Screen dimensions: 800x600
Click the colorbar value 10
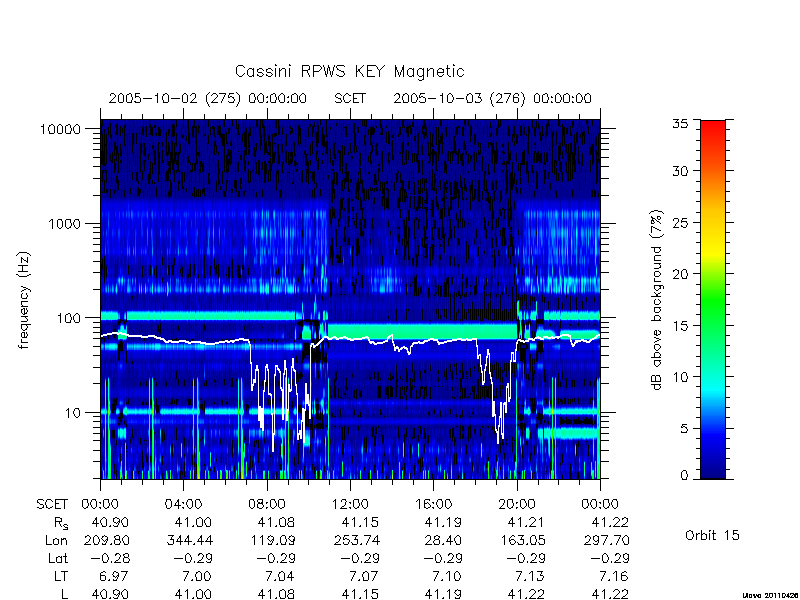tap(680, 377)
